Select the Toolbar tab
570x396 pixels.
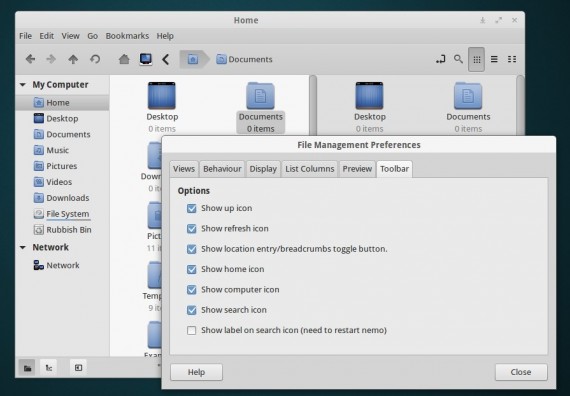394,169
